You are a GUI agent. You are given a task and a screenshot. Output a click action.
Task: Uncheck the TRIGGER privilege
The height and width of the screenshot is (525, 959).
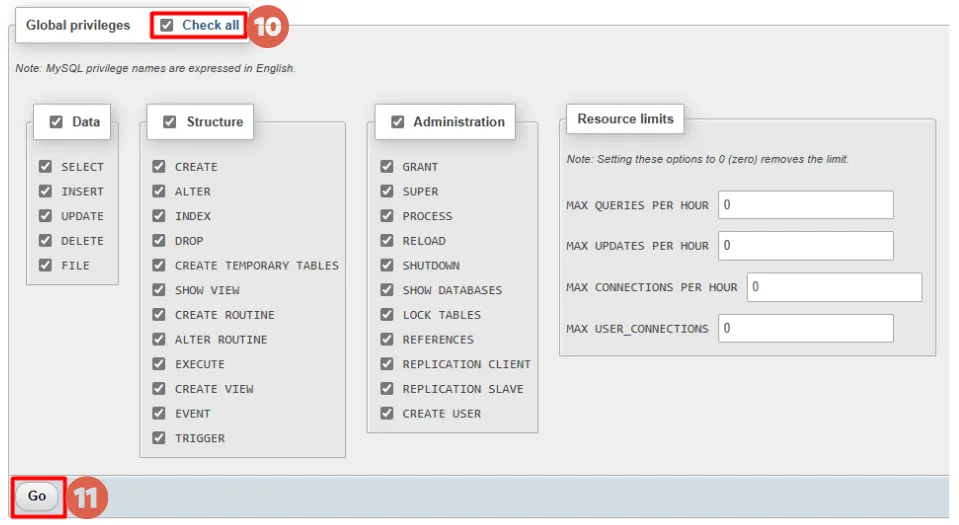pyautogui.click(x=159, y=438)
